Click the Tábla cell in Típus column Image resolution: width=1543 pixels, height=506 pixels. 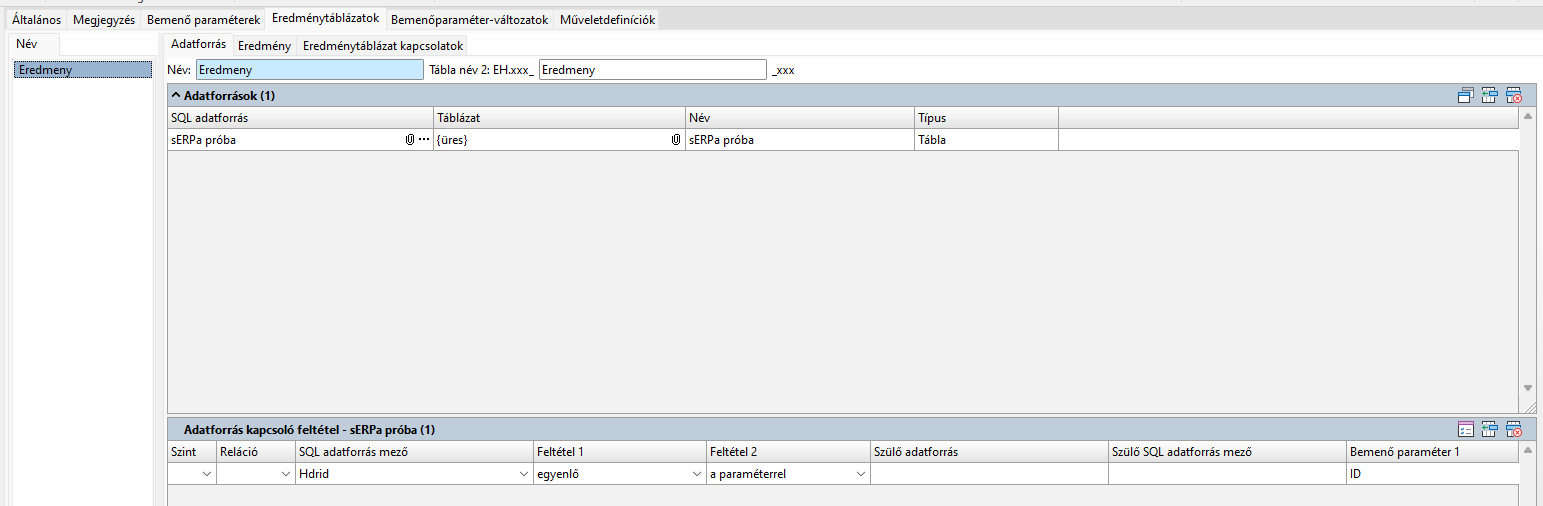[x=986, y=140]
